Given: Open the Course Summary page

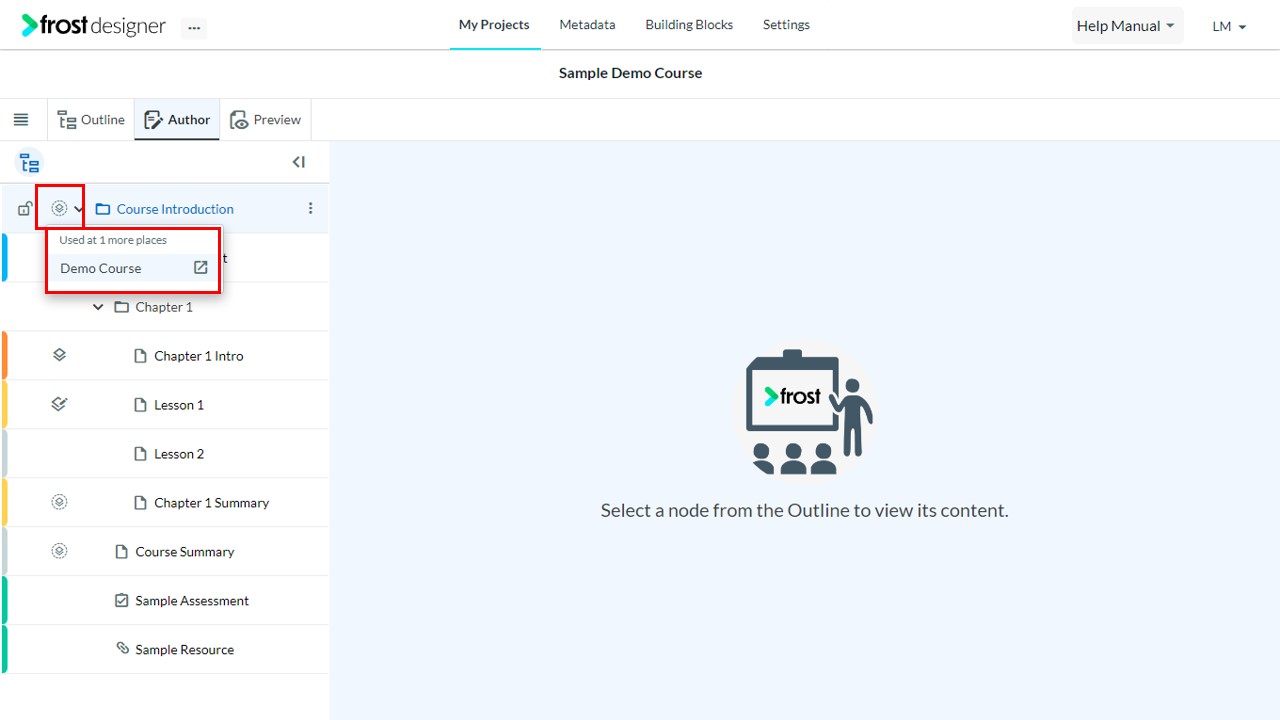Looking at the screenshot, I should 185,552.
